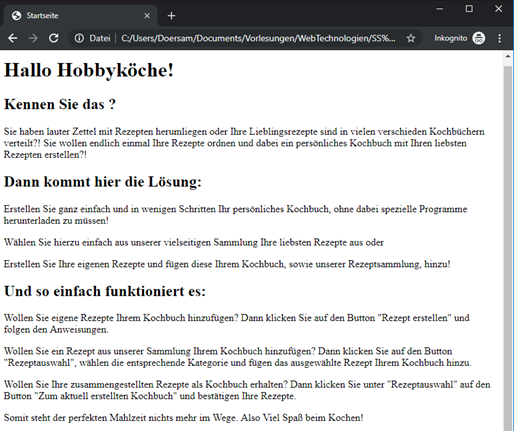Click the heading "Und so einfach funktioniert es:"
The height and width of the screenshot is (431, 514).
point(105,291)
